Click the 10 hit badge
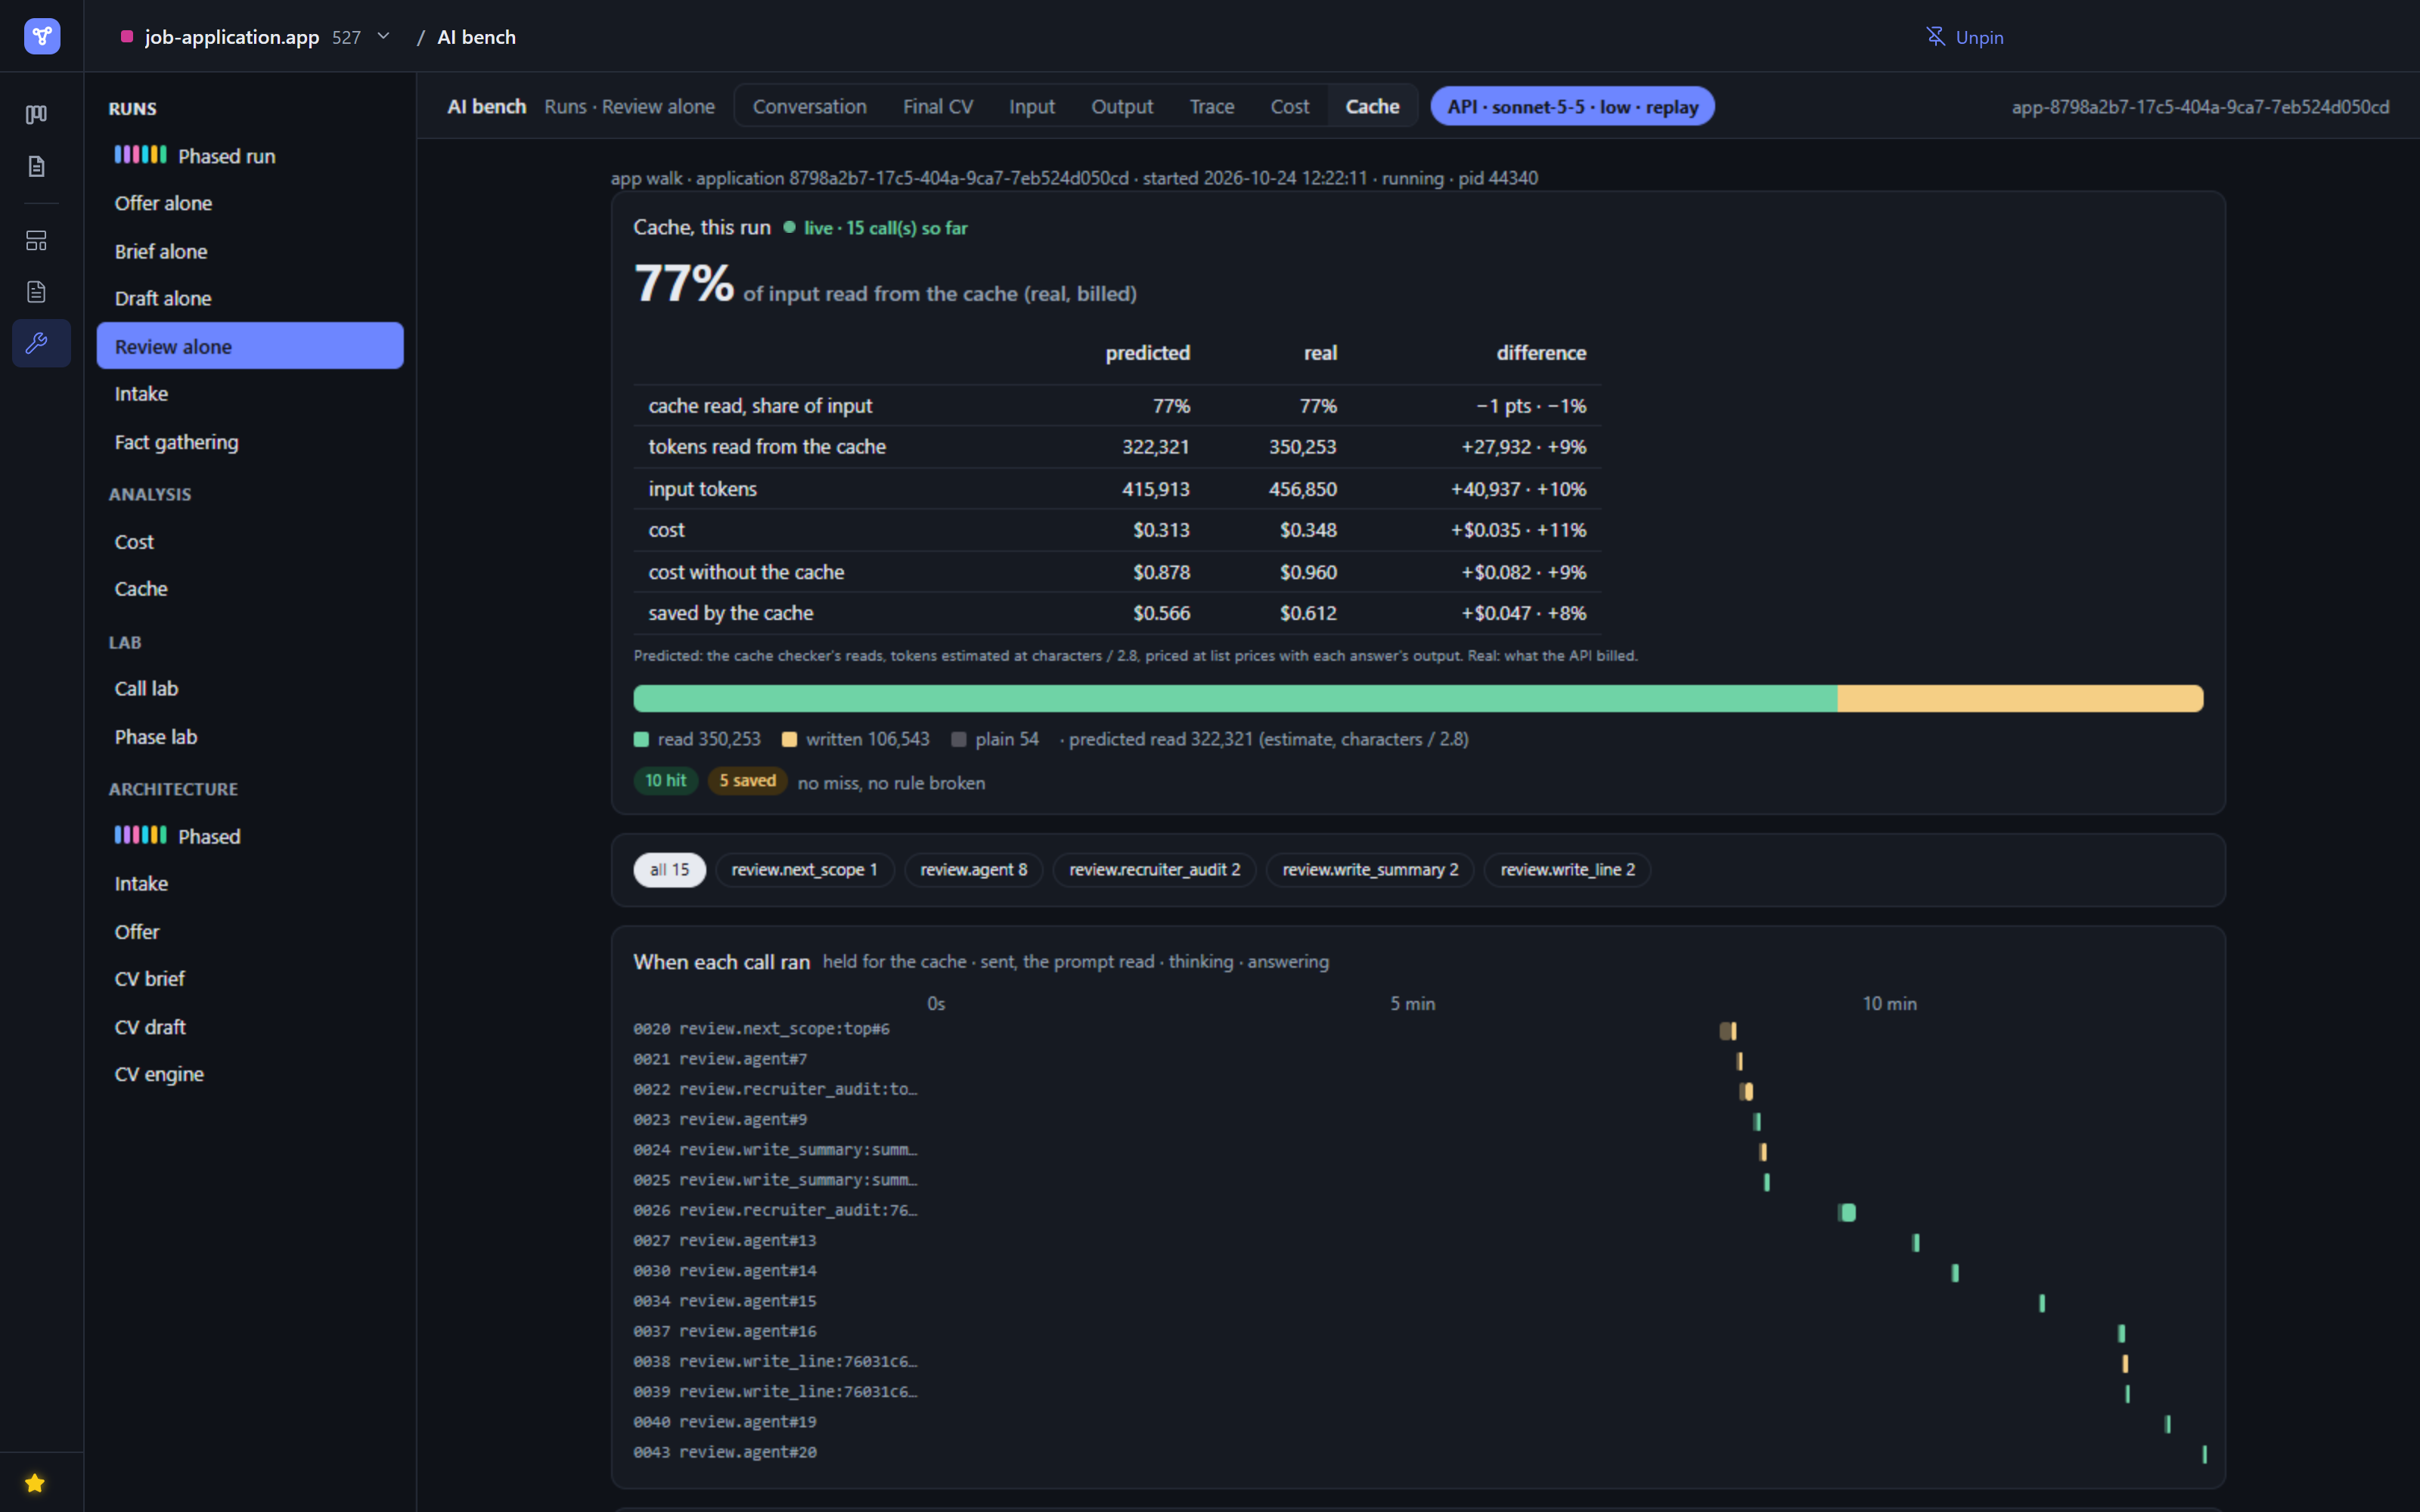The width and height of the screenshot is (2420, 1512). pos(665,781)
